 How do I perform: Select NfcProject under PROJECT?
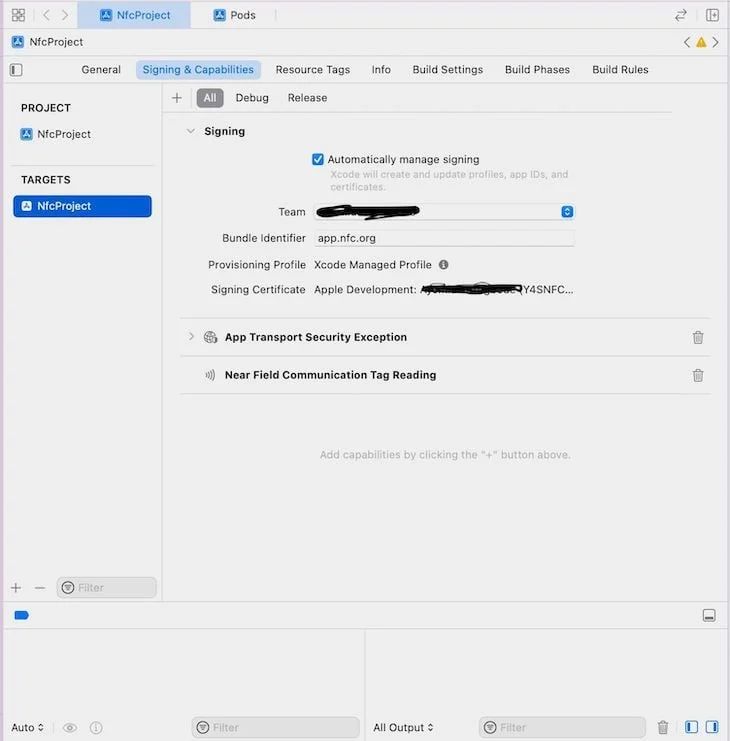(55, 134)
